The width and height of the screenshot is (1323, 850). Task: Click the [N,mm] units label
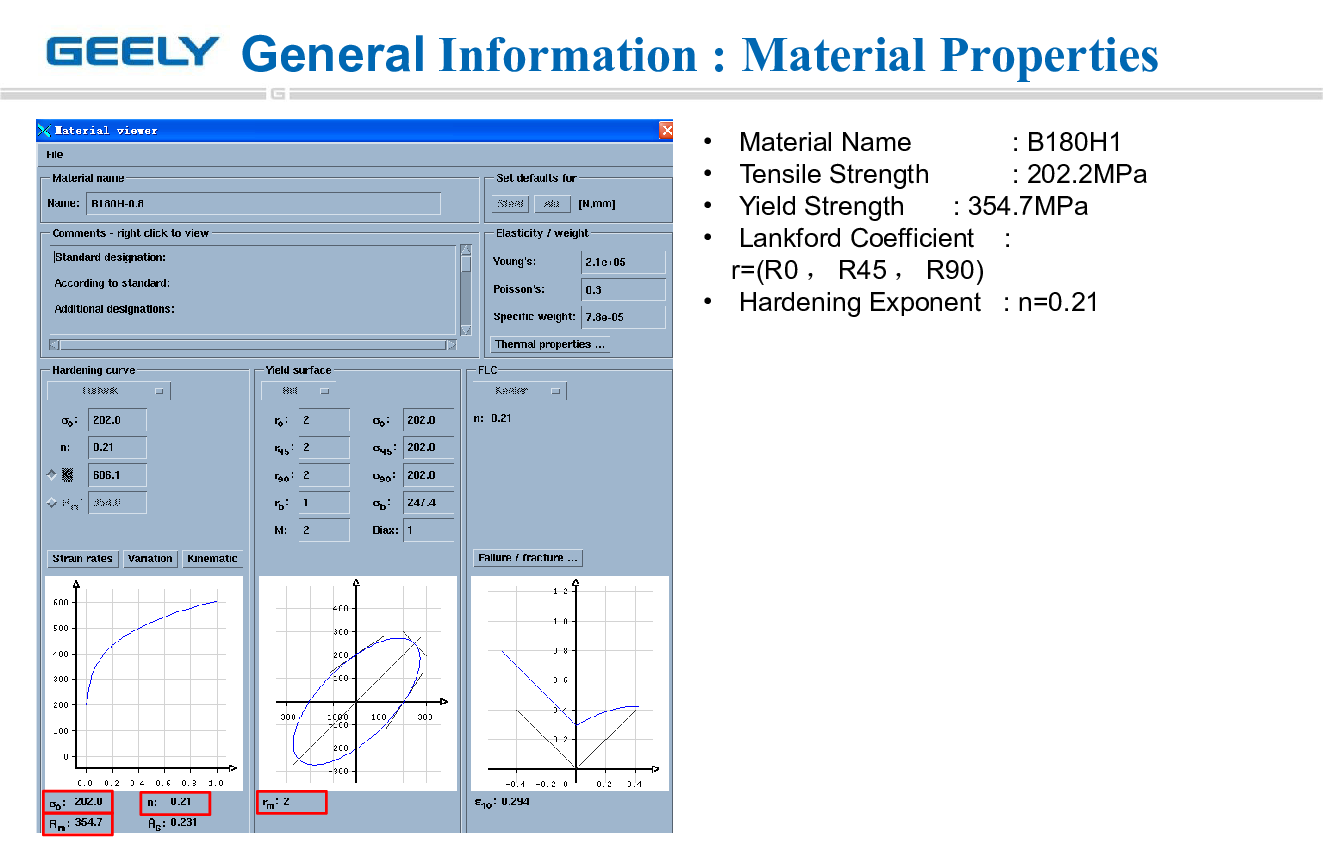[596, 204]
